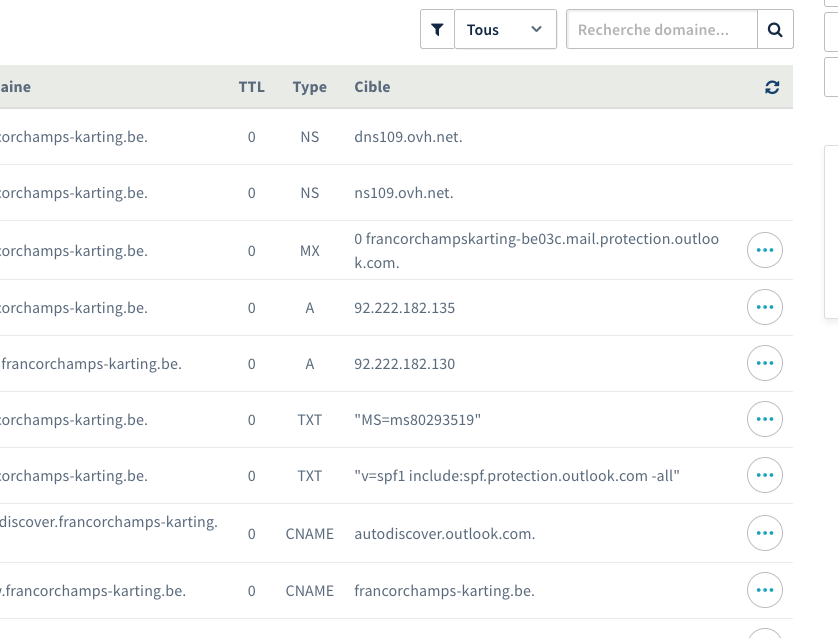Click the funnel filter icon
Screen dimensions: 838x638
coord(437,30)
